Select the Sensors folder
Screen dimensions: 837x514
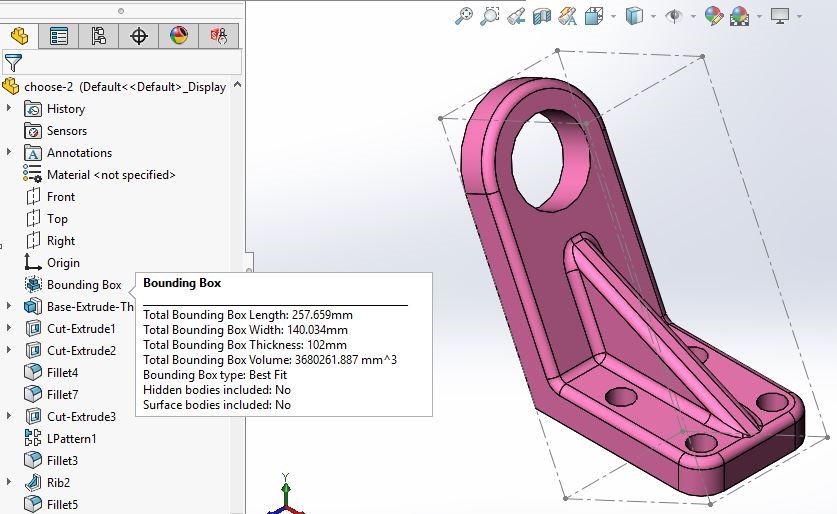point(56,131)
